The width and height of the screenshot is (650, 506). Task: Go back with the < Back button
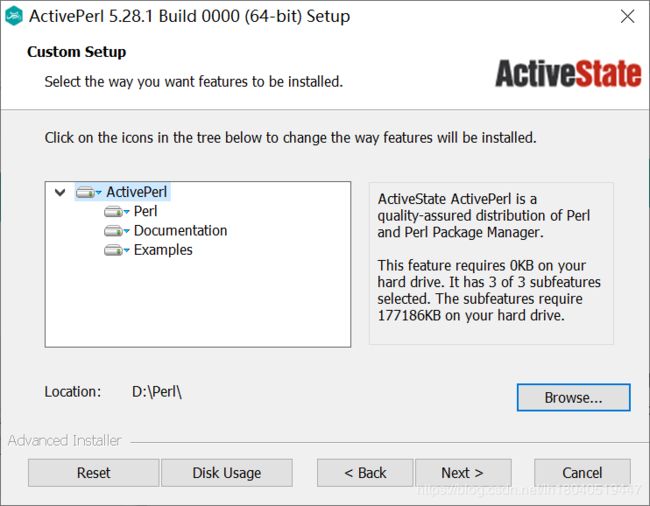(365, 473)
